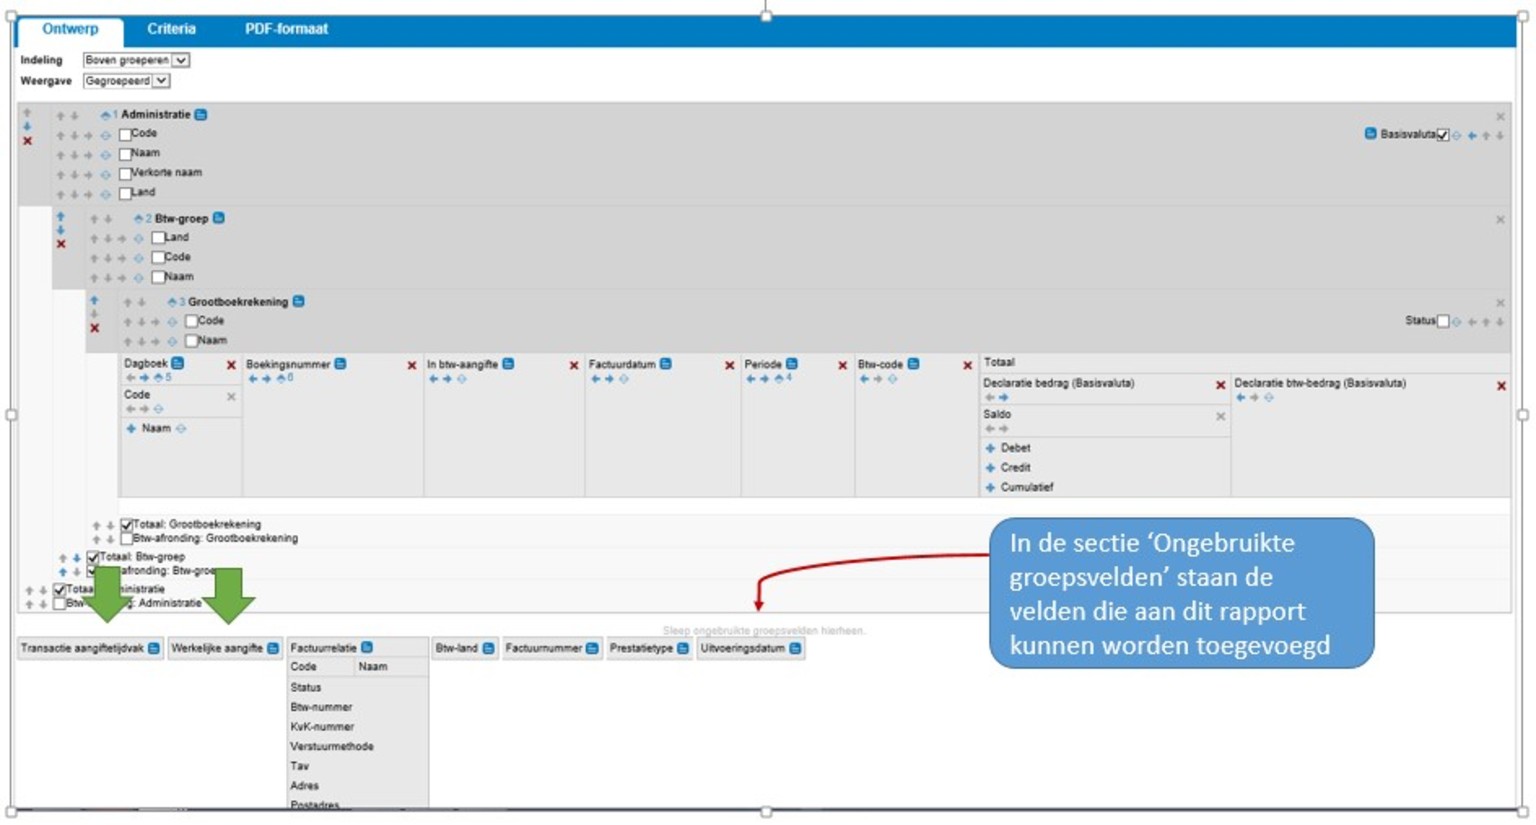Click the blue icon next to Factuurdatum

(666, 364)
